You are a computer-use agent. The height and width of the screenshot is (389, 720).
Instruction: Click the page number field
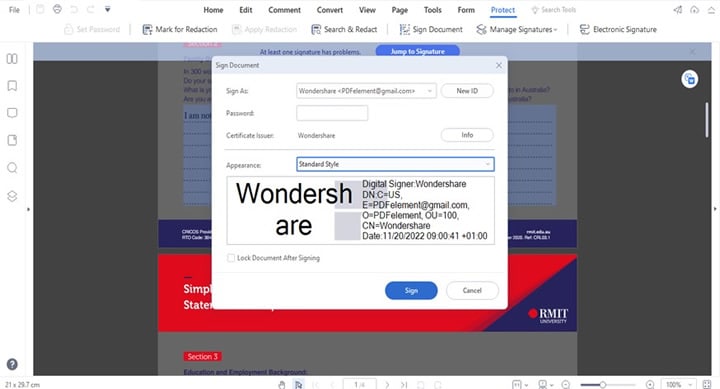[x=360, y=385]
